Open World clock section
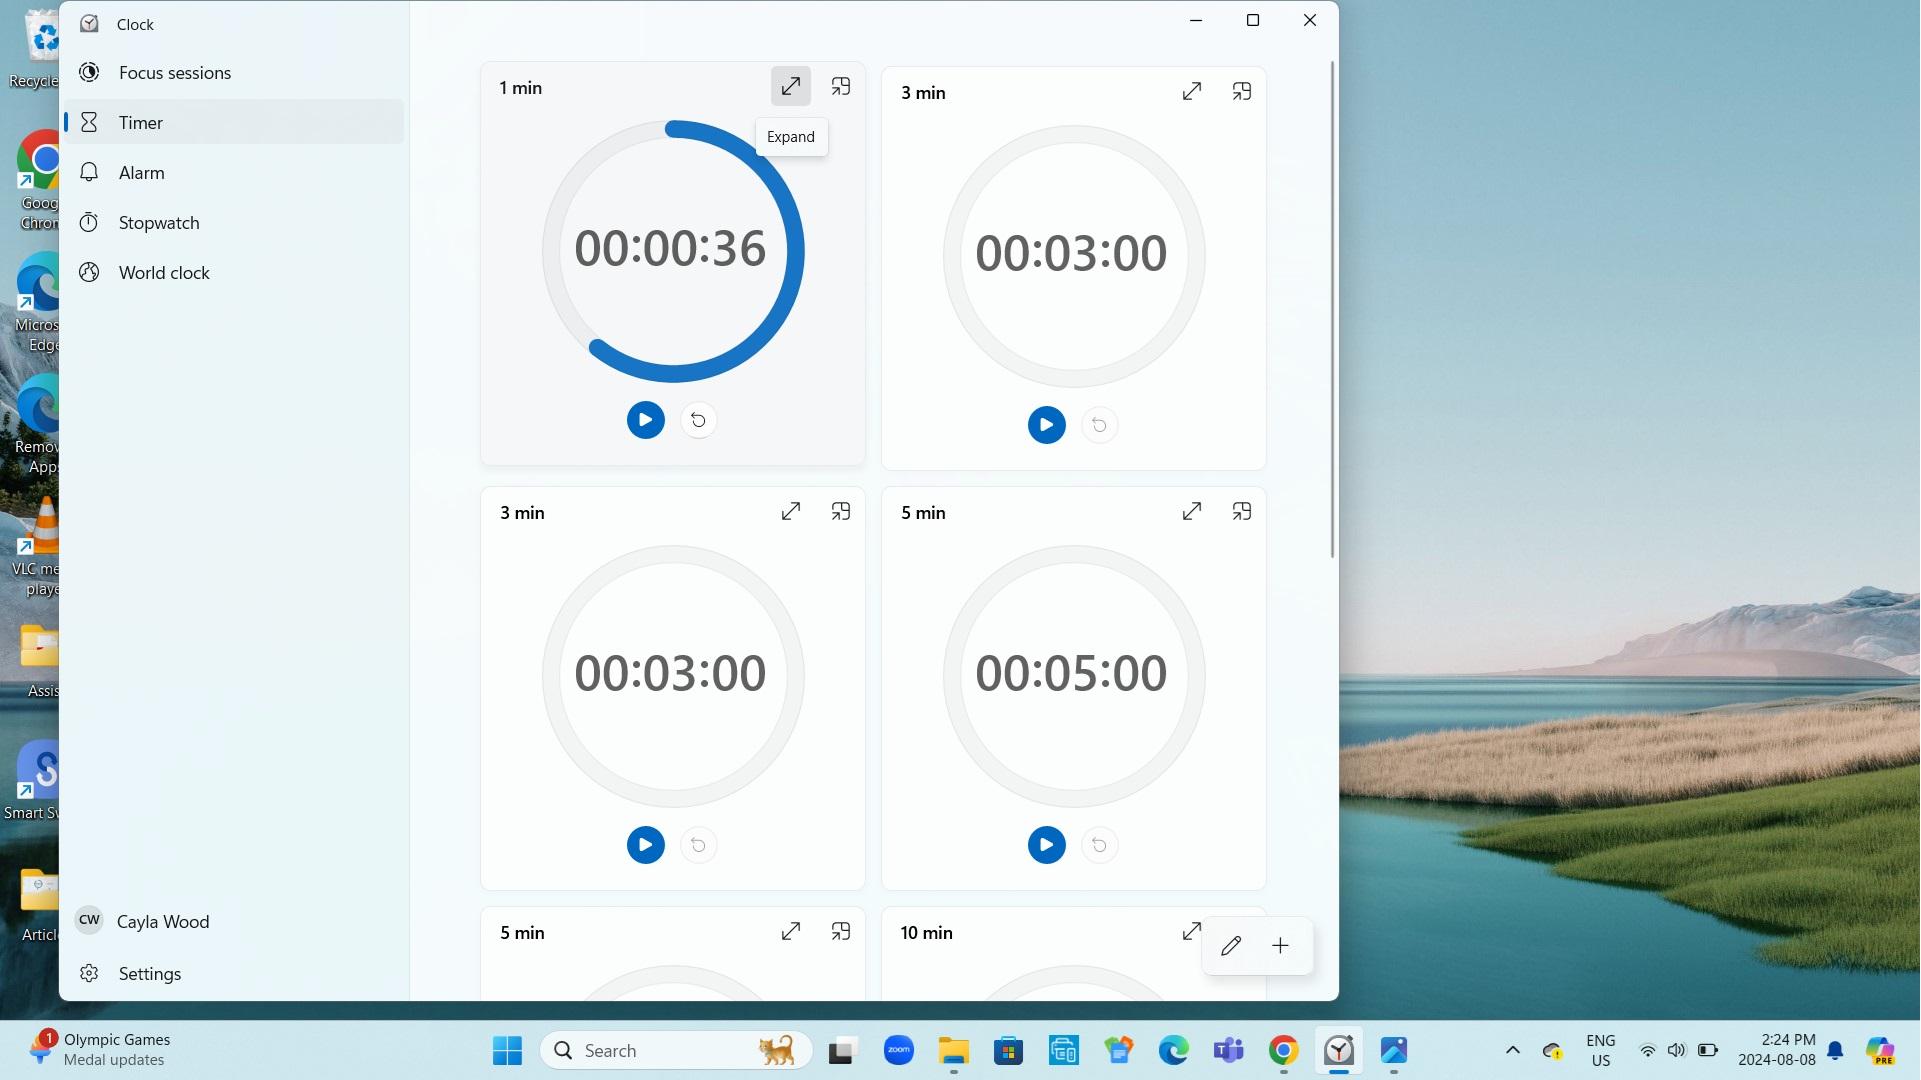Screen dimensions: 1921x1080 (x=164, y=272)
